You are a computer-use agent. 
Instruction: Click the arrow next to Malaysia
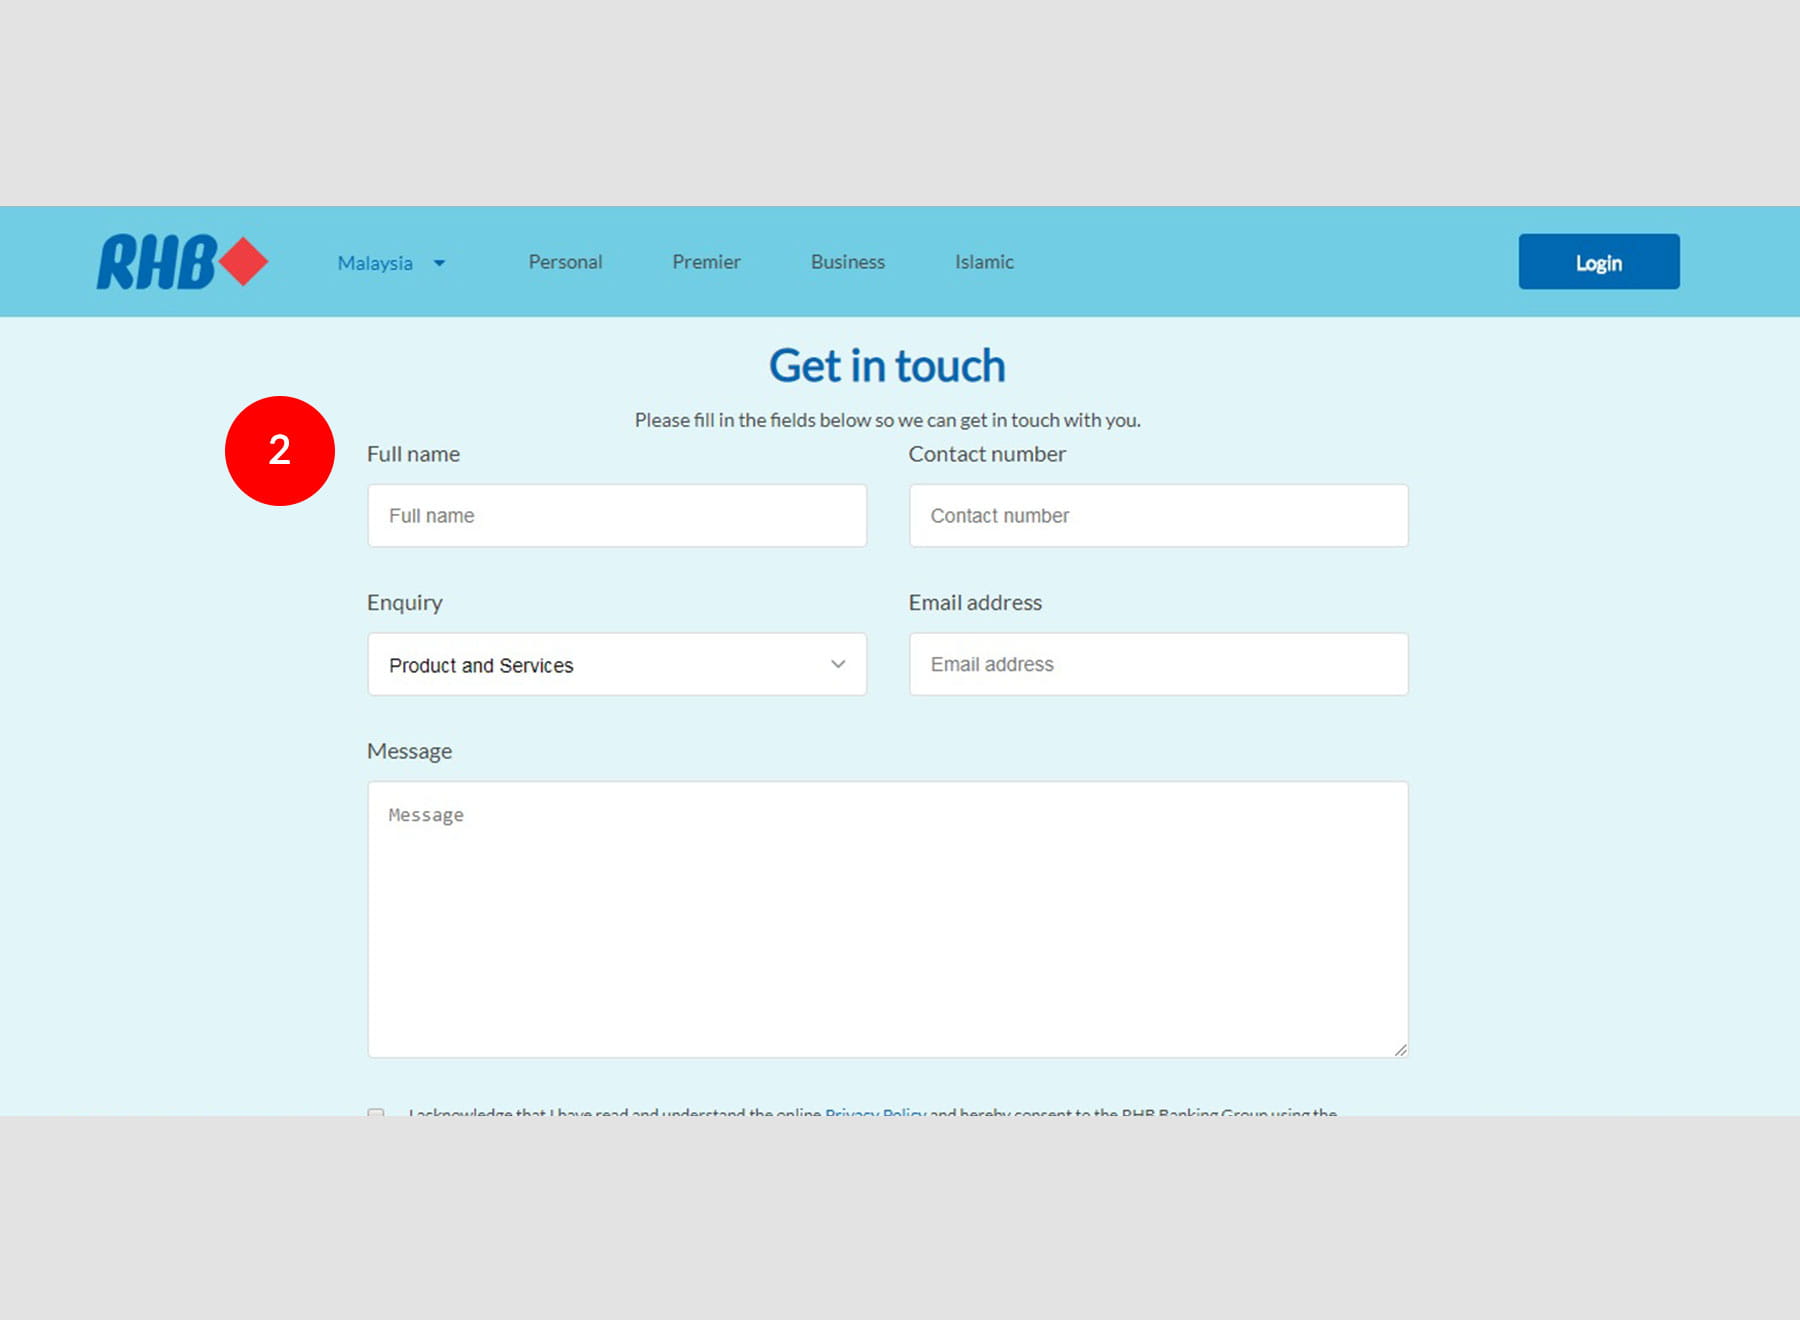pos(439,263)
